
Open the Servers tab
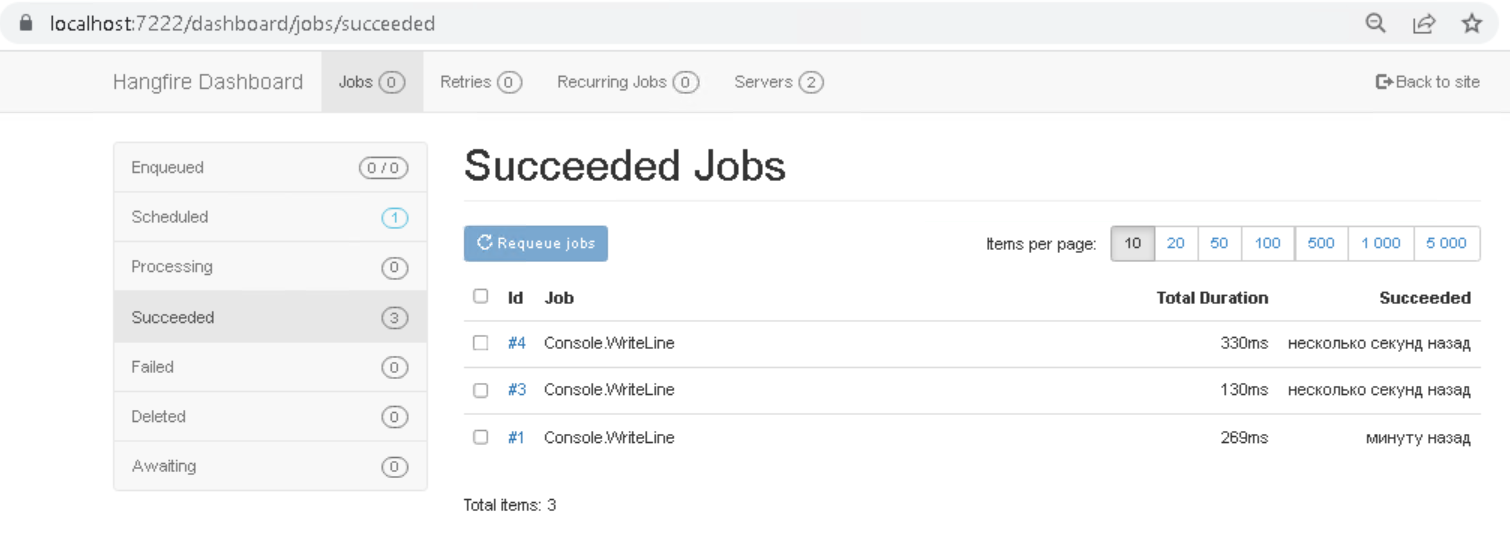(x=778, y=82)
